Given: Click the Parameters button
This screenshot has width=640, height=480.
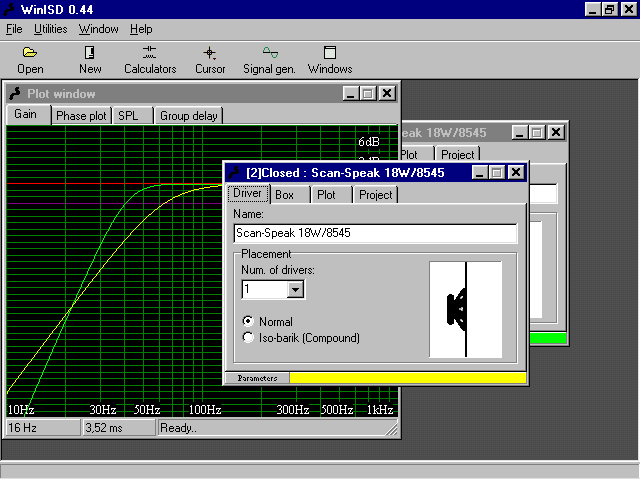Looking at the screenshot, I should pos(257,378).
